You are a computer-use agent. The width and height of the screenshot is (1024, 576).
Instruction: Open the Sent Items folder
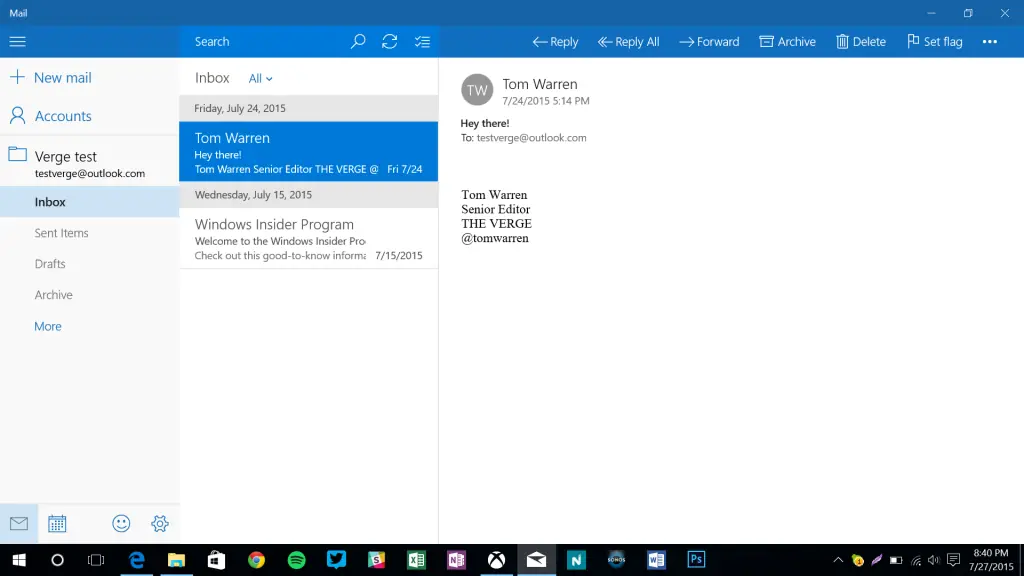(x=61, y=232)
